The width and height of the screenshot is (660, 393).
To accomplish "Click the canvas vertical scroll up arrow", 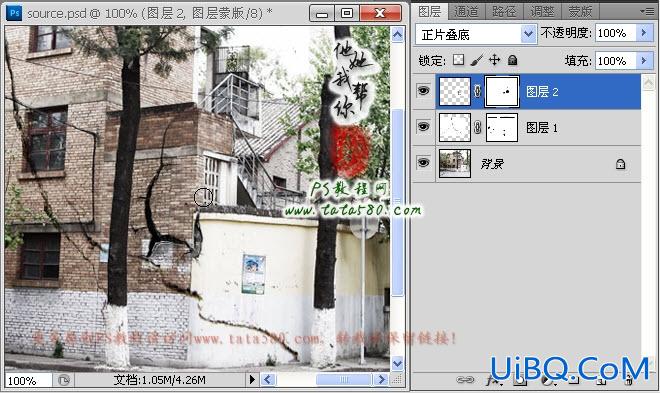I will click(x=397, y=35).
